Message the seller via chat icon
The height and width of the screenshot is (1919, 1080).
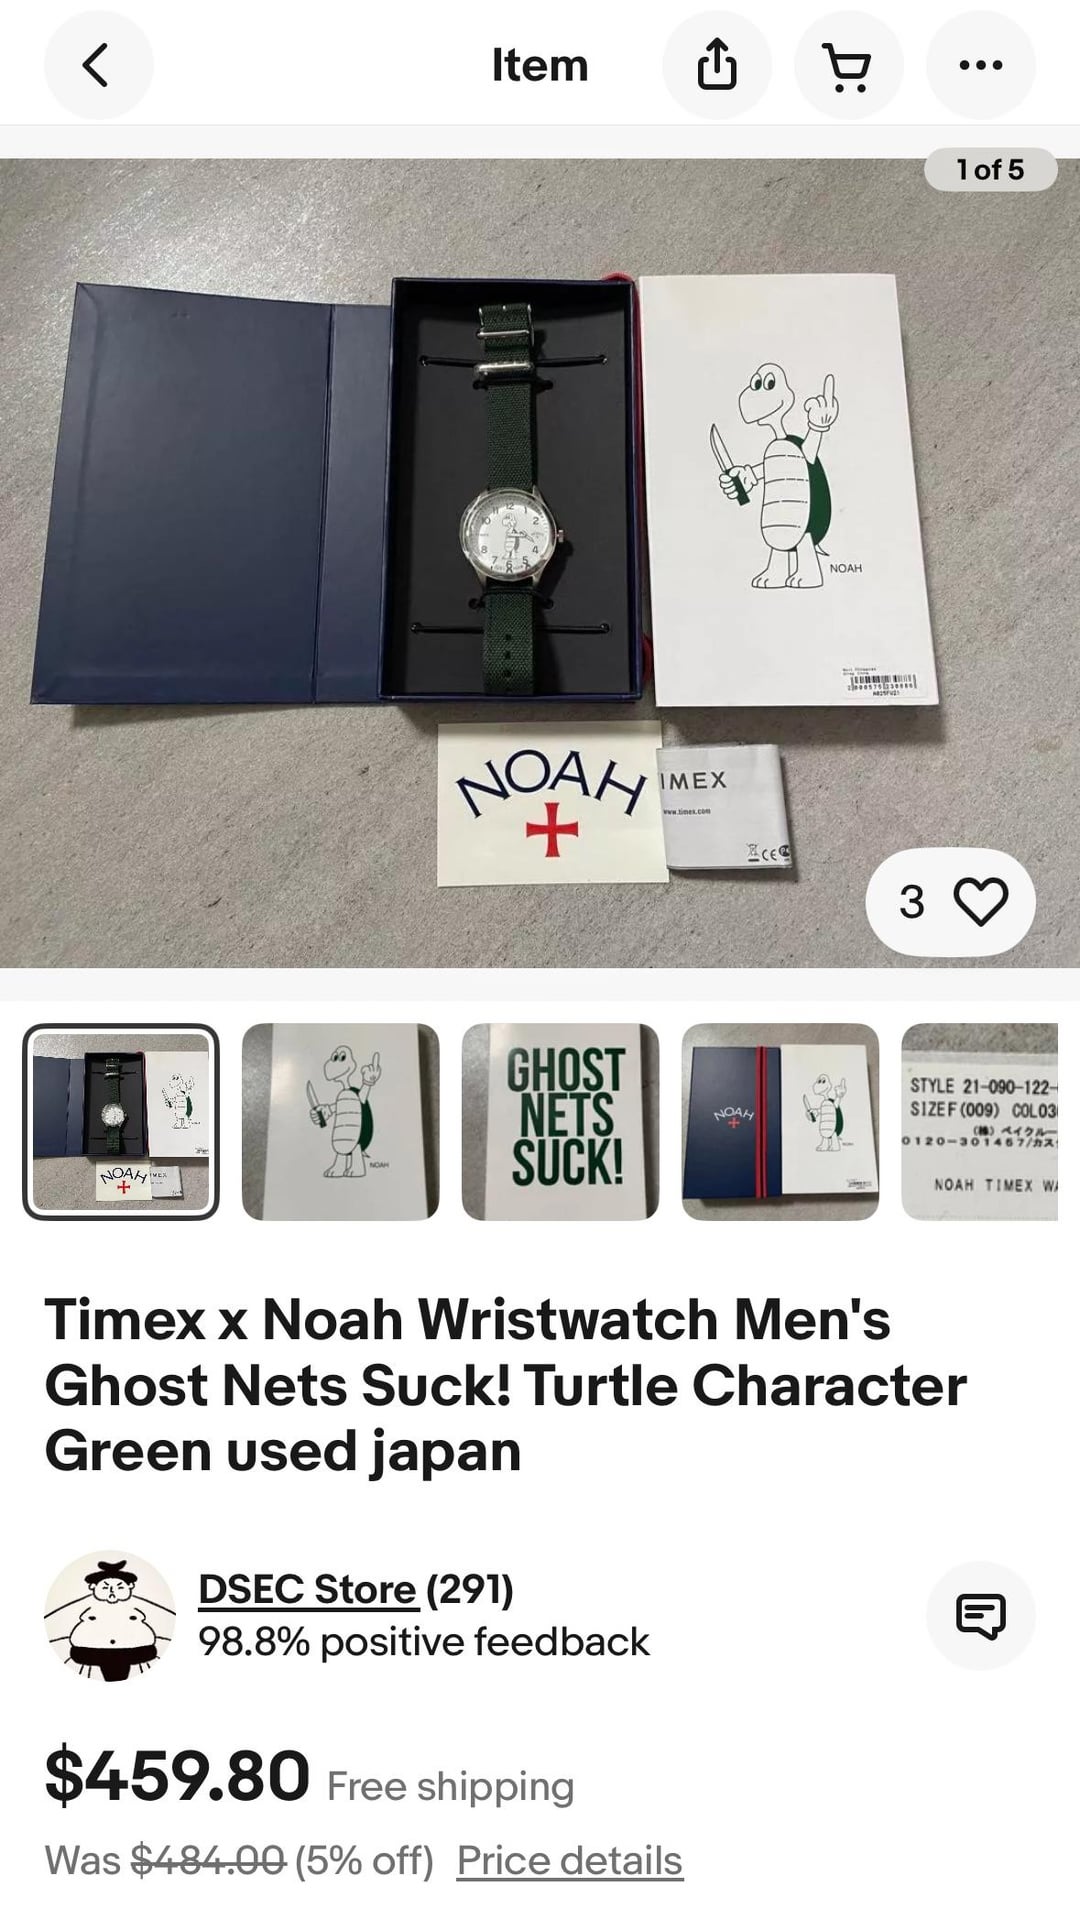coord(981,1615)
